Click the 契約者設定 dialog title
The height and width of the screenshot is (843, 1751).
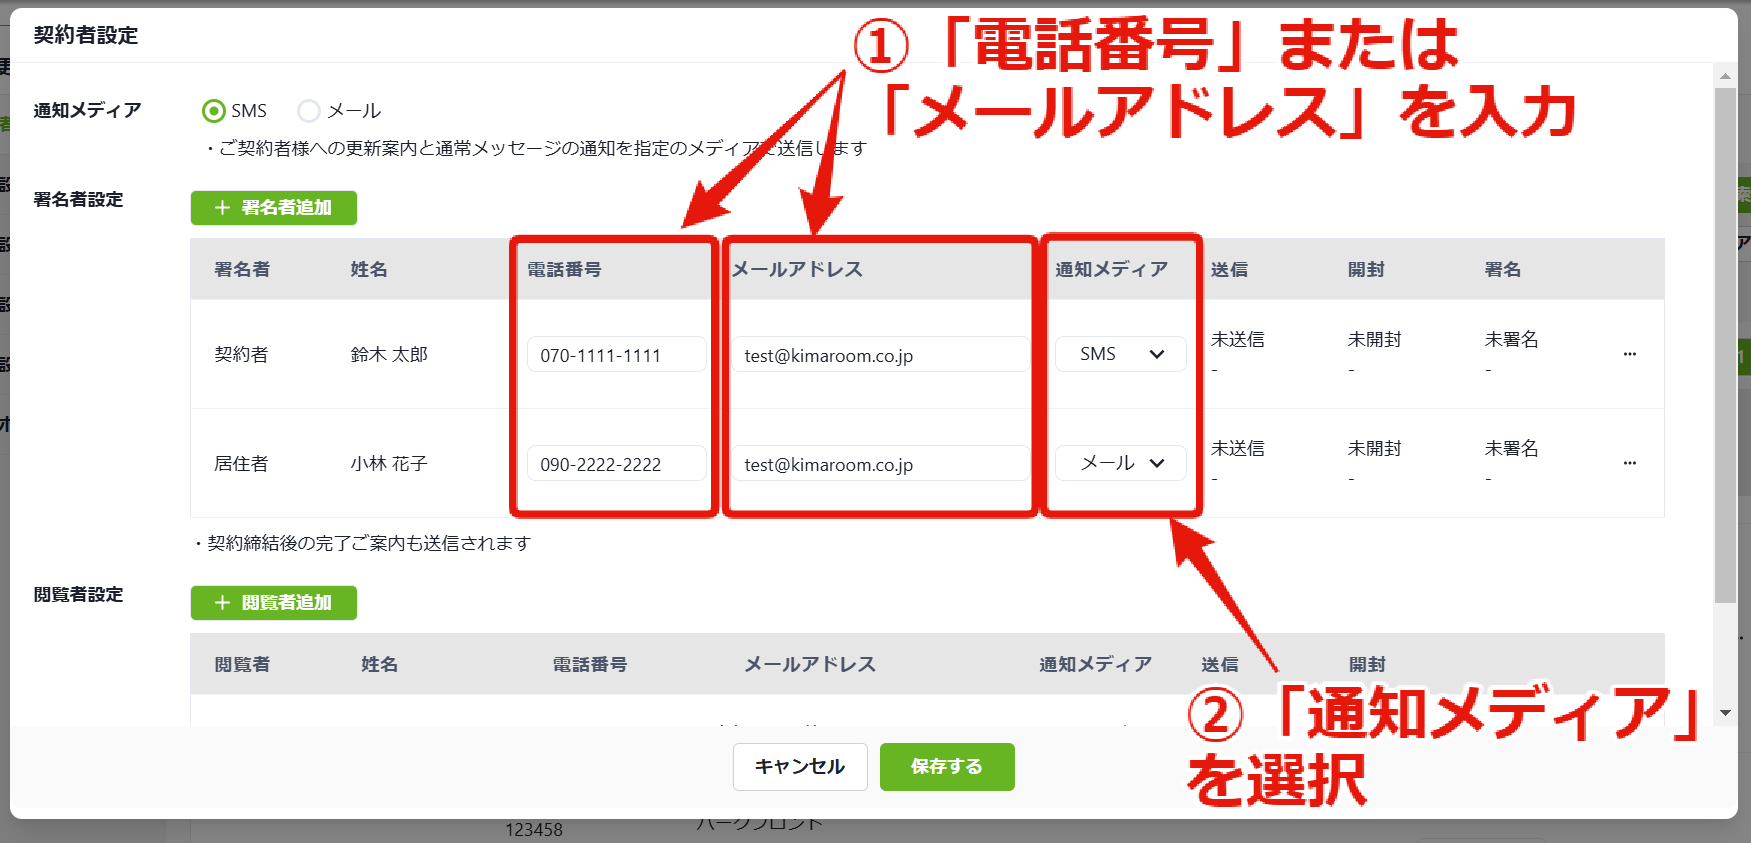click(x=86, y=36)
